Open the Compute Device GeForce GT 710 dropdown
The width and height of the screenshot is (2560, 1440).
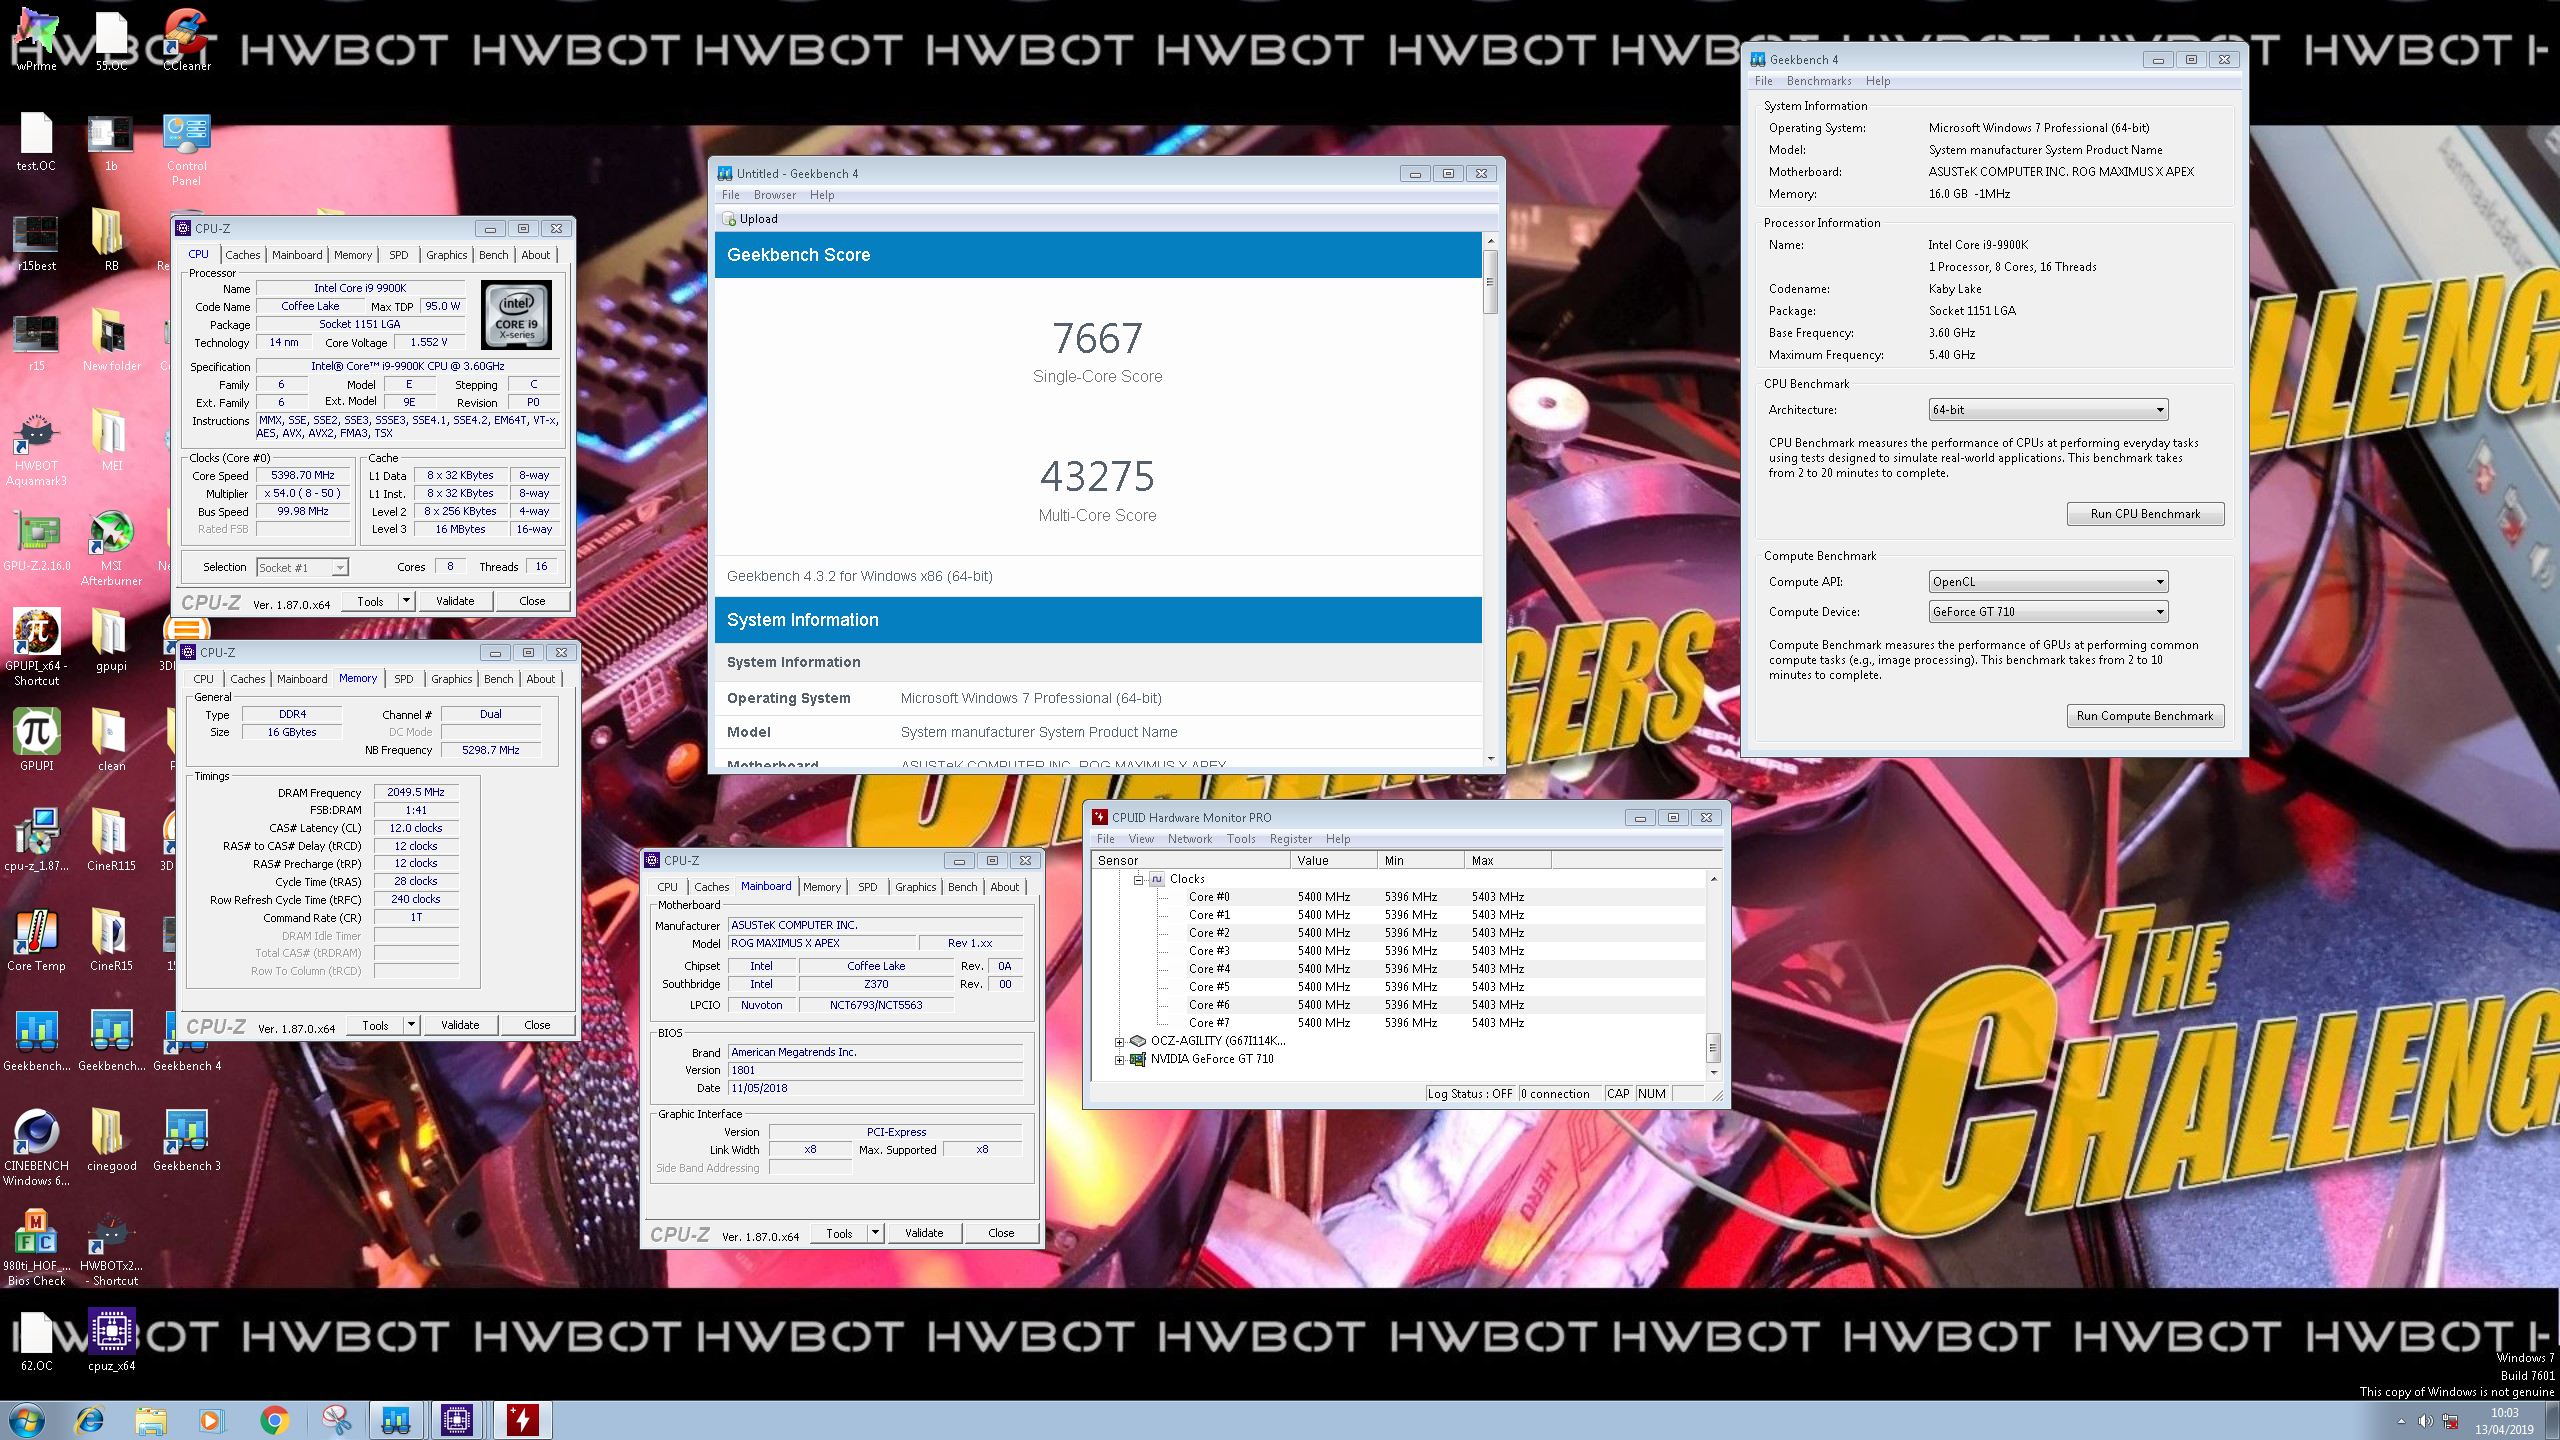click(2048, 612)
